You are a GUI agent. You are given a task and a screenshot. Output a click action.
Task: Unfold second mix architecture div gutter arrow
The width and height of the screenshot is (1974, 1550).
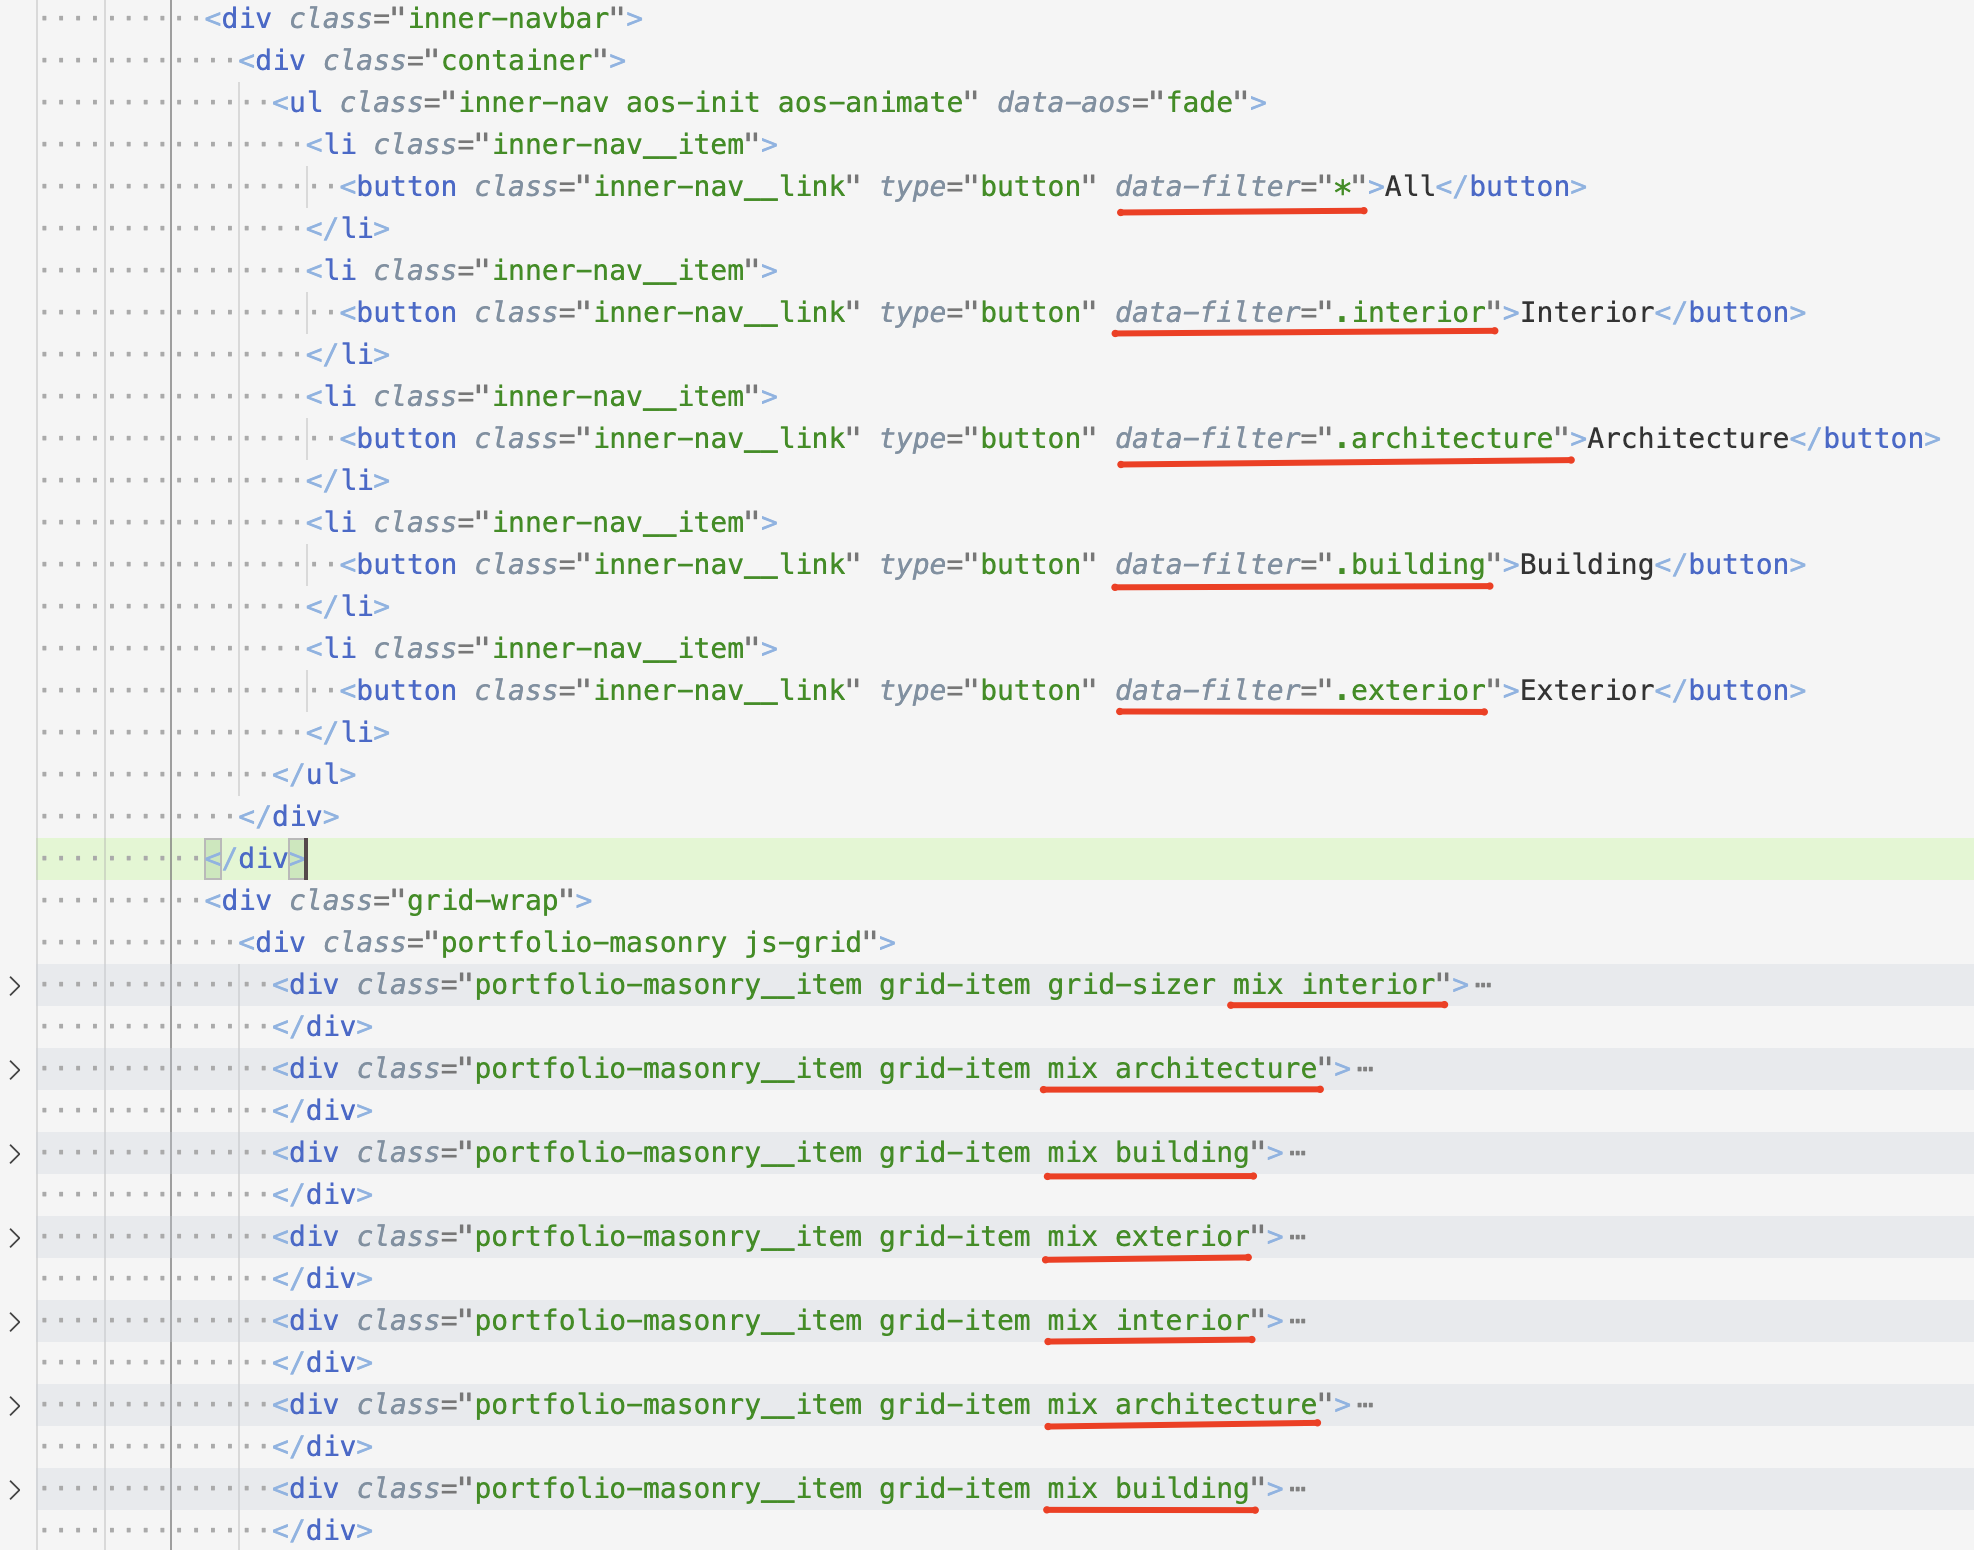pos(15,1406)
